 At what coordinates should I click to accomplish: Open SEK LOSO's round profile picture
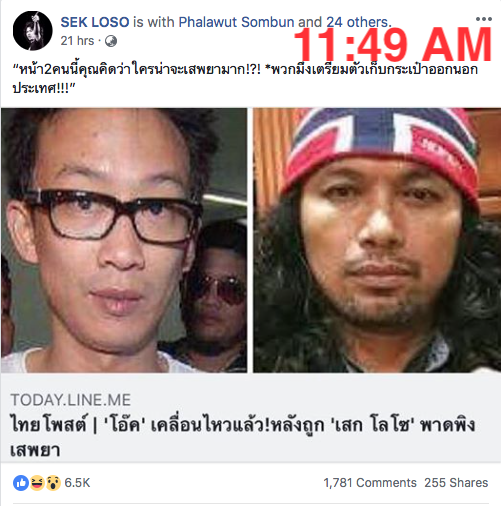(33, 31)
